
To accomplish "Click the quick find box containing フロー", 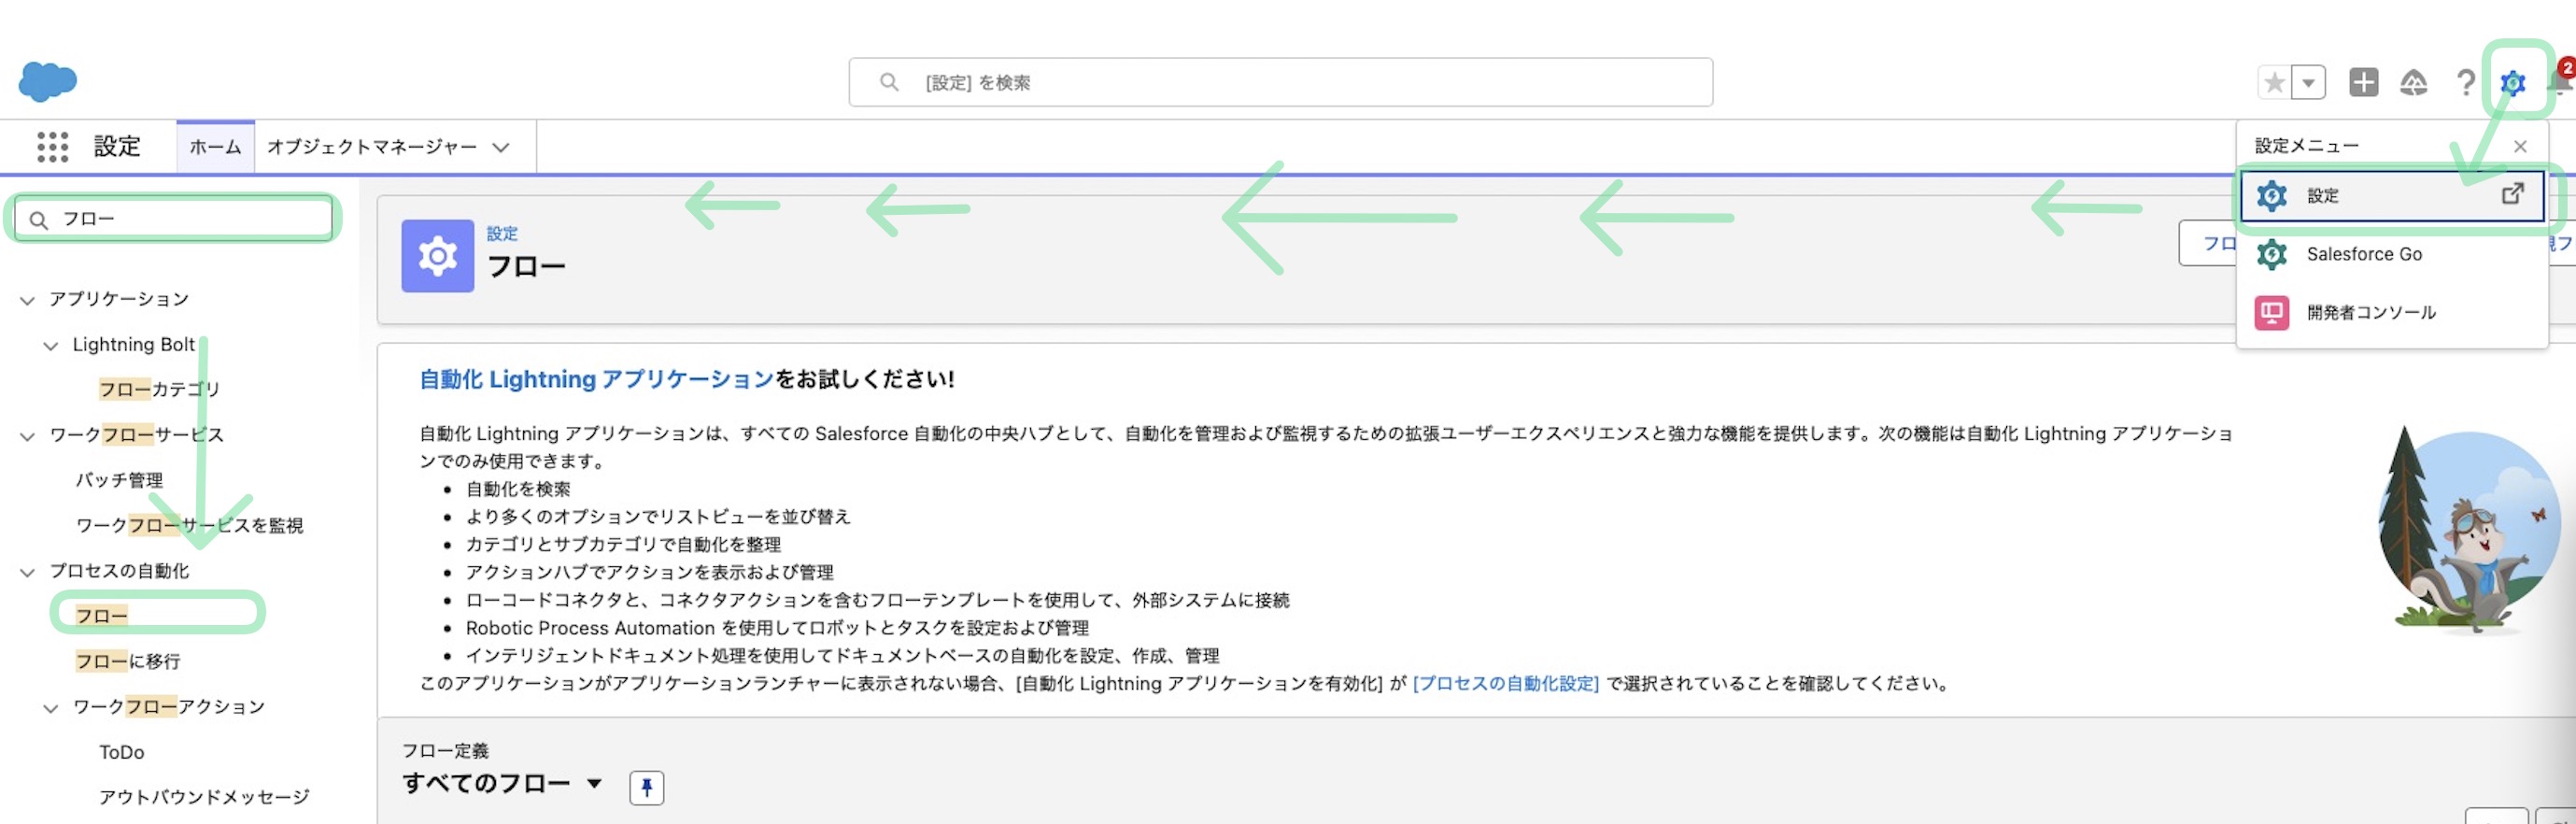I will [x=173, y=219].
